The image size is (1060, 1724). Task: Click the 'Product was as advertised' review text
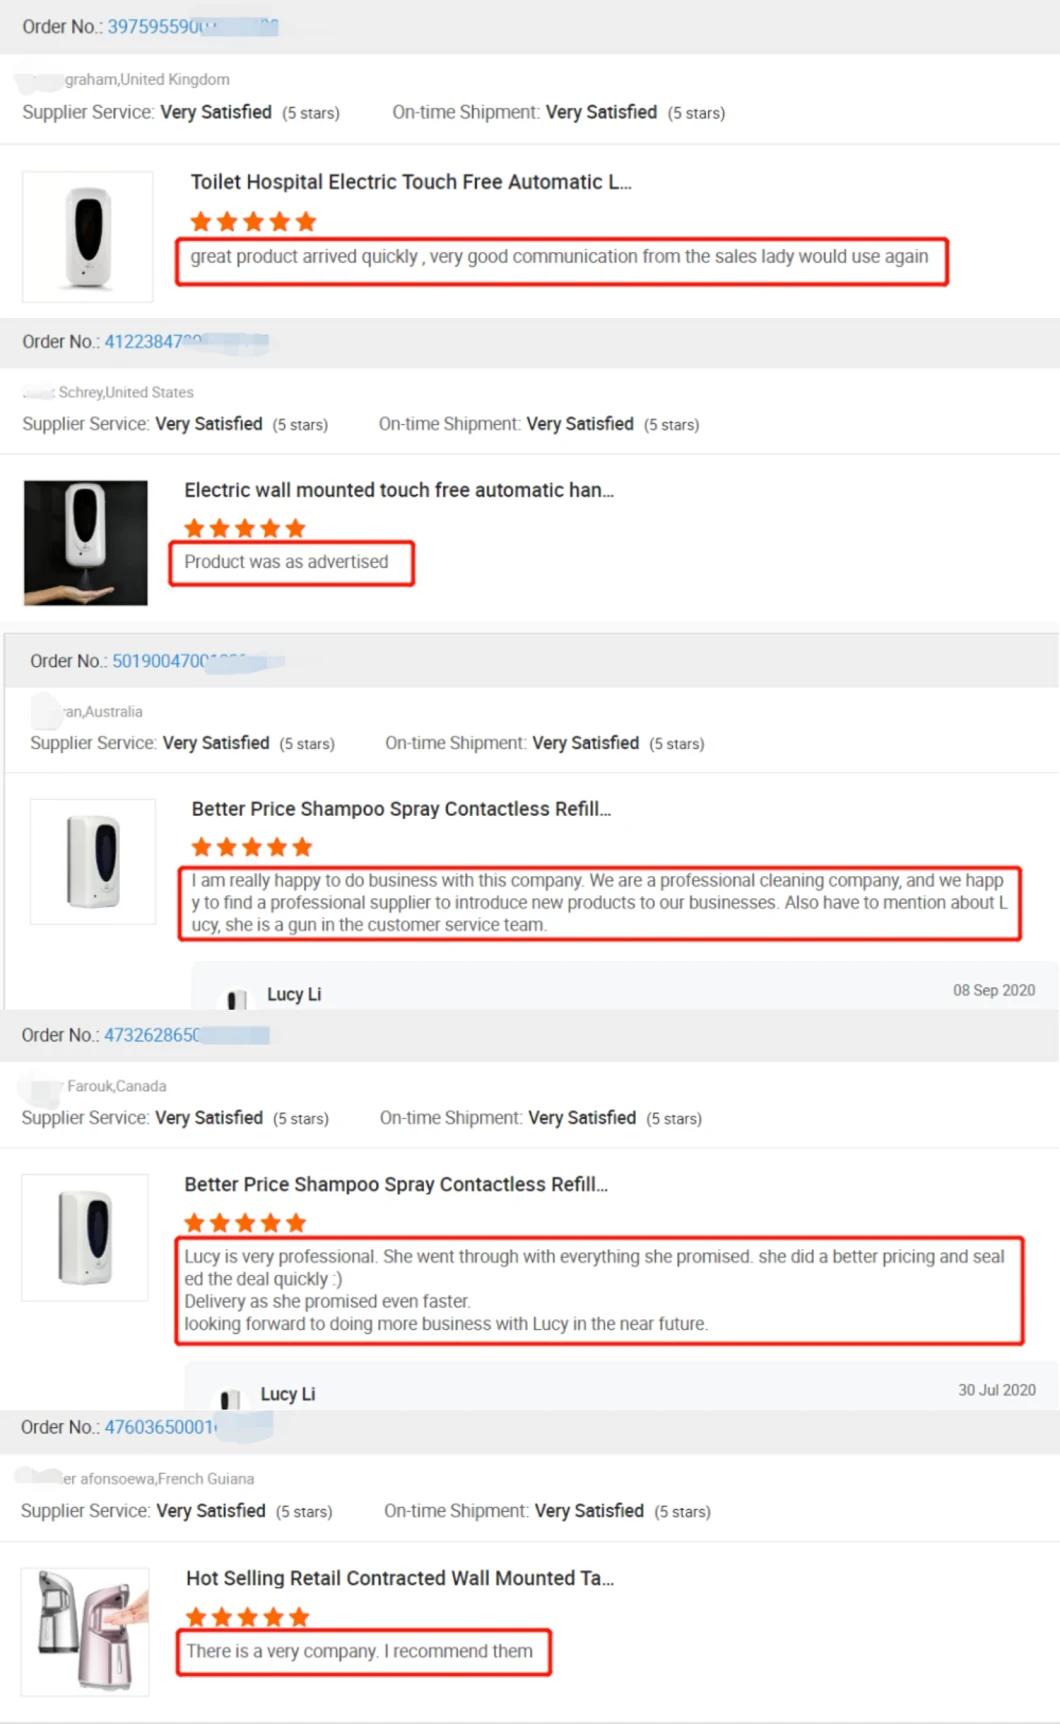tap(286, 562)
